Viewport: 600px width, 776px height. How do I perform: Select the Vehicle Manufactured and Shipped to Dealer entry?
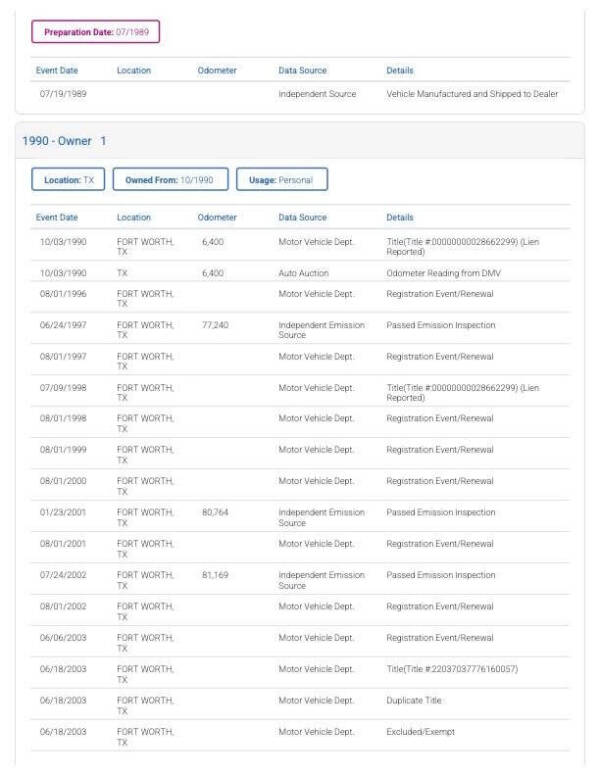(x=472, y=94)
